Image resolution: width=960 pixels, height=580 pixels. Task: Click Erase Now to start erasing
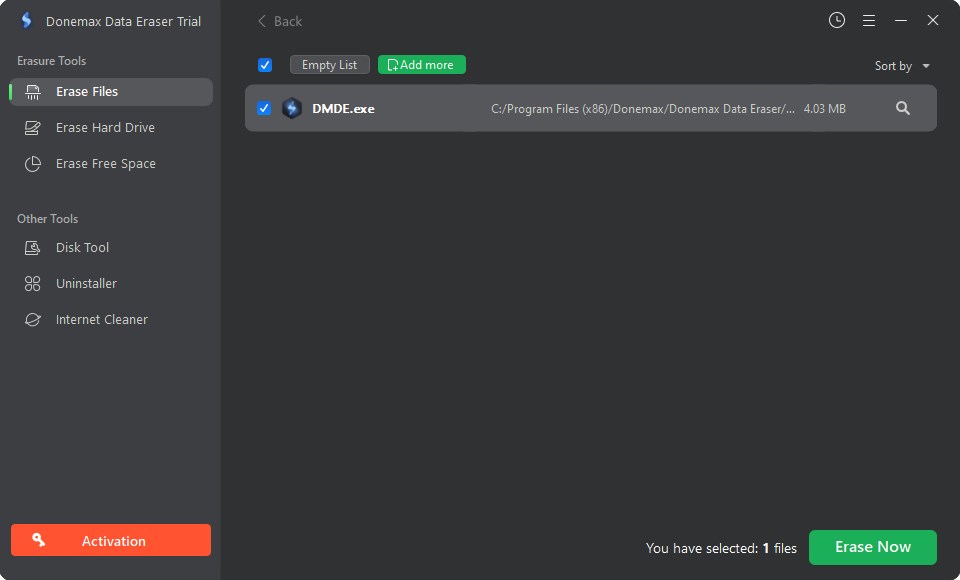click(x=872, y=547)
